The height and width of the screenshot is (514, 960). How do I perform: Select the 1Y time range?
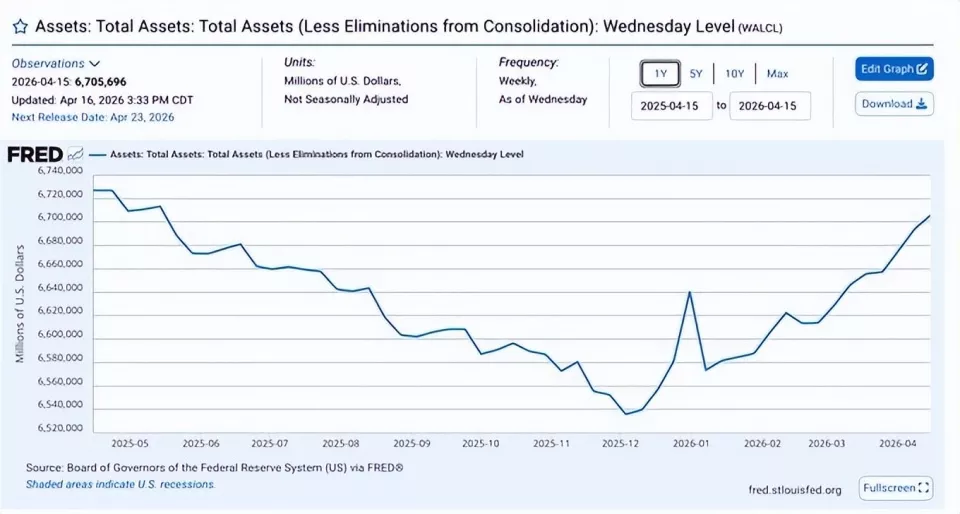(x=660, y=73)
